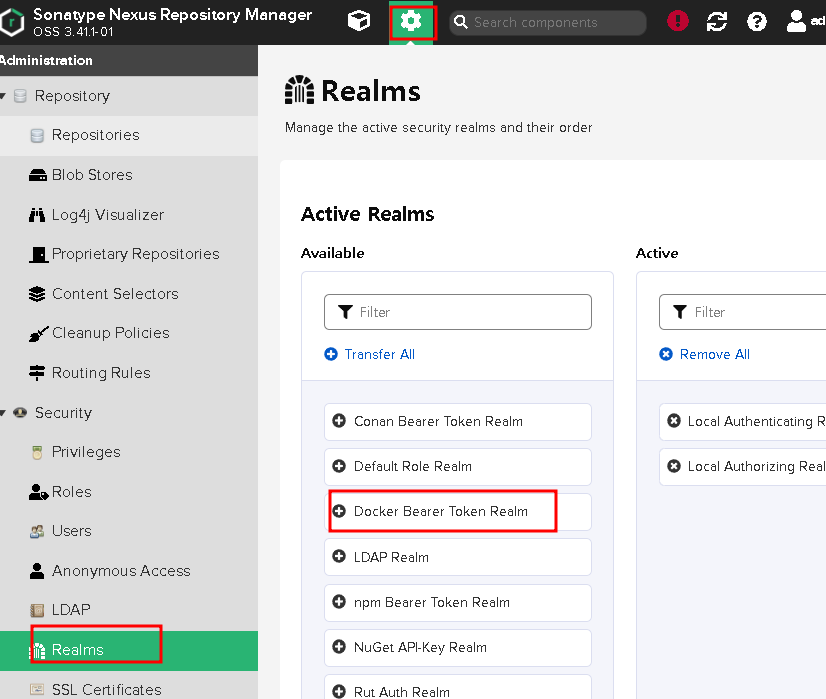Viewport: 826px width, 699px height.
Task: Add Conan Bearer Token Realm
Action: click(x=457, y=421)
